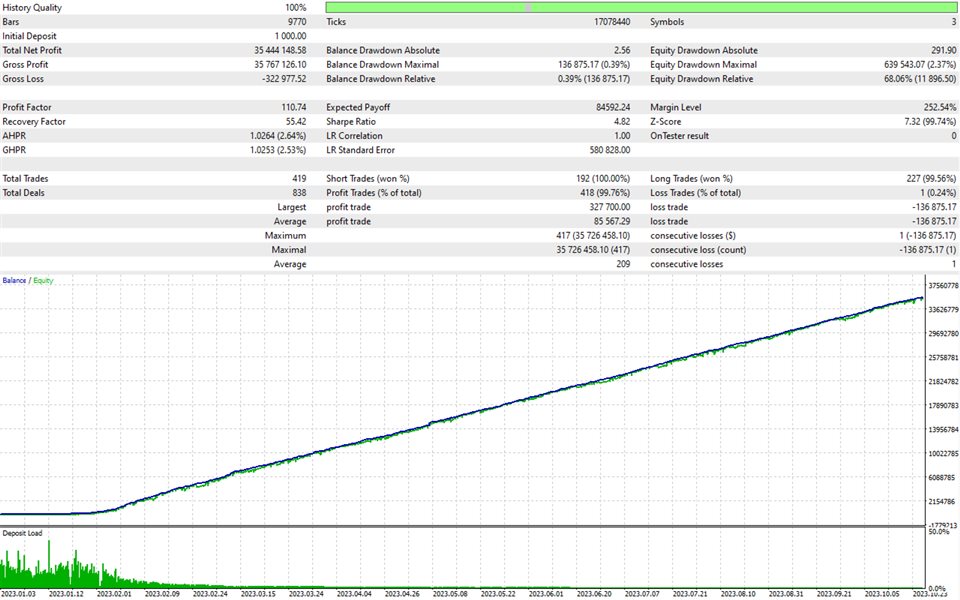Click the date label '2023.04.26'
The width and height of the screenshot is (960, 600).
coord(402,594)
